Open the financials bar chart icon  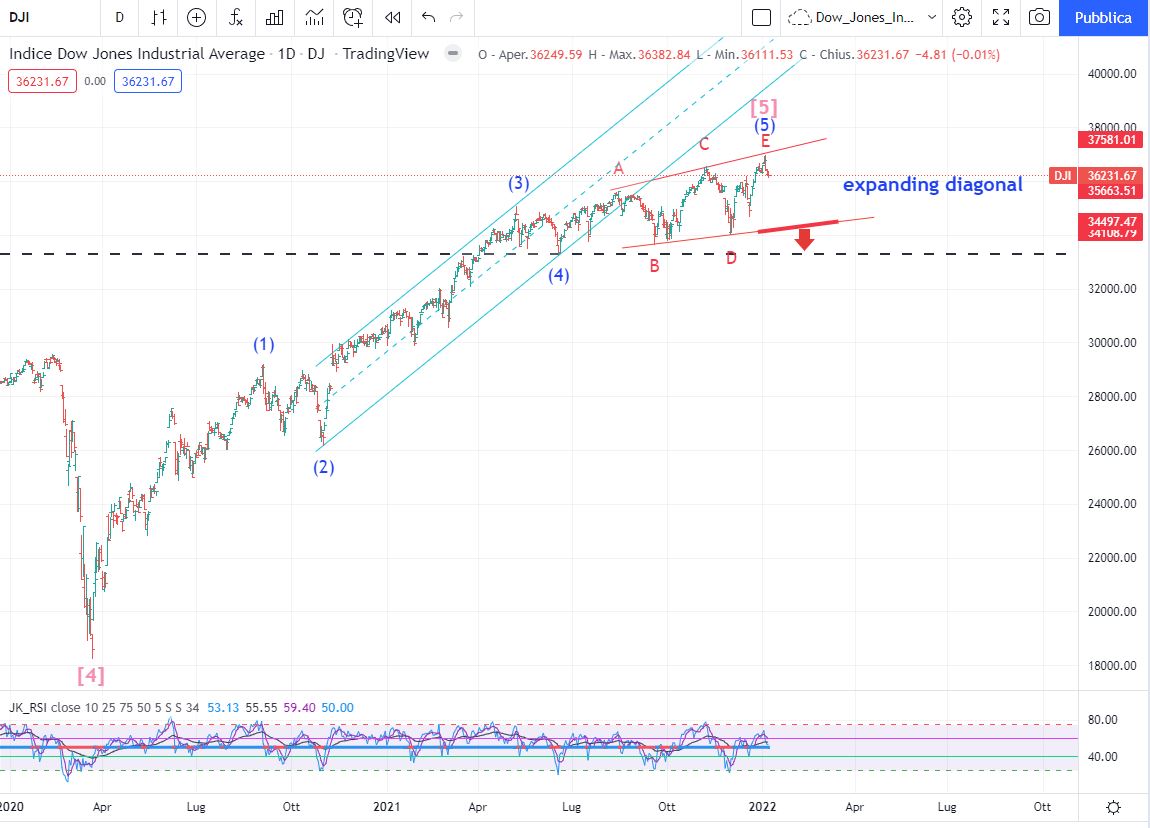(274, 17)
